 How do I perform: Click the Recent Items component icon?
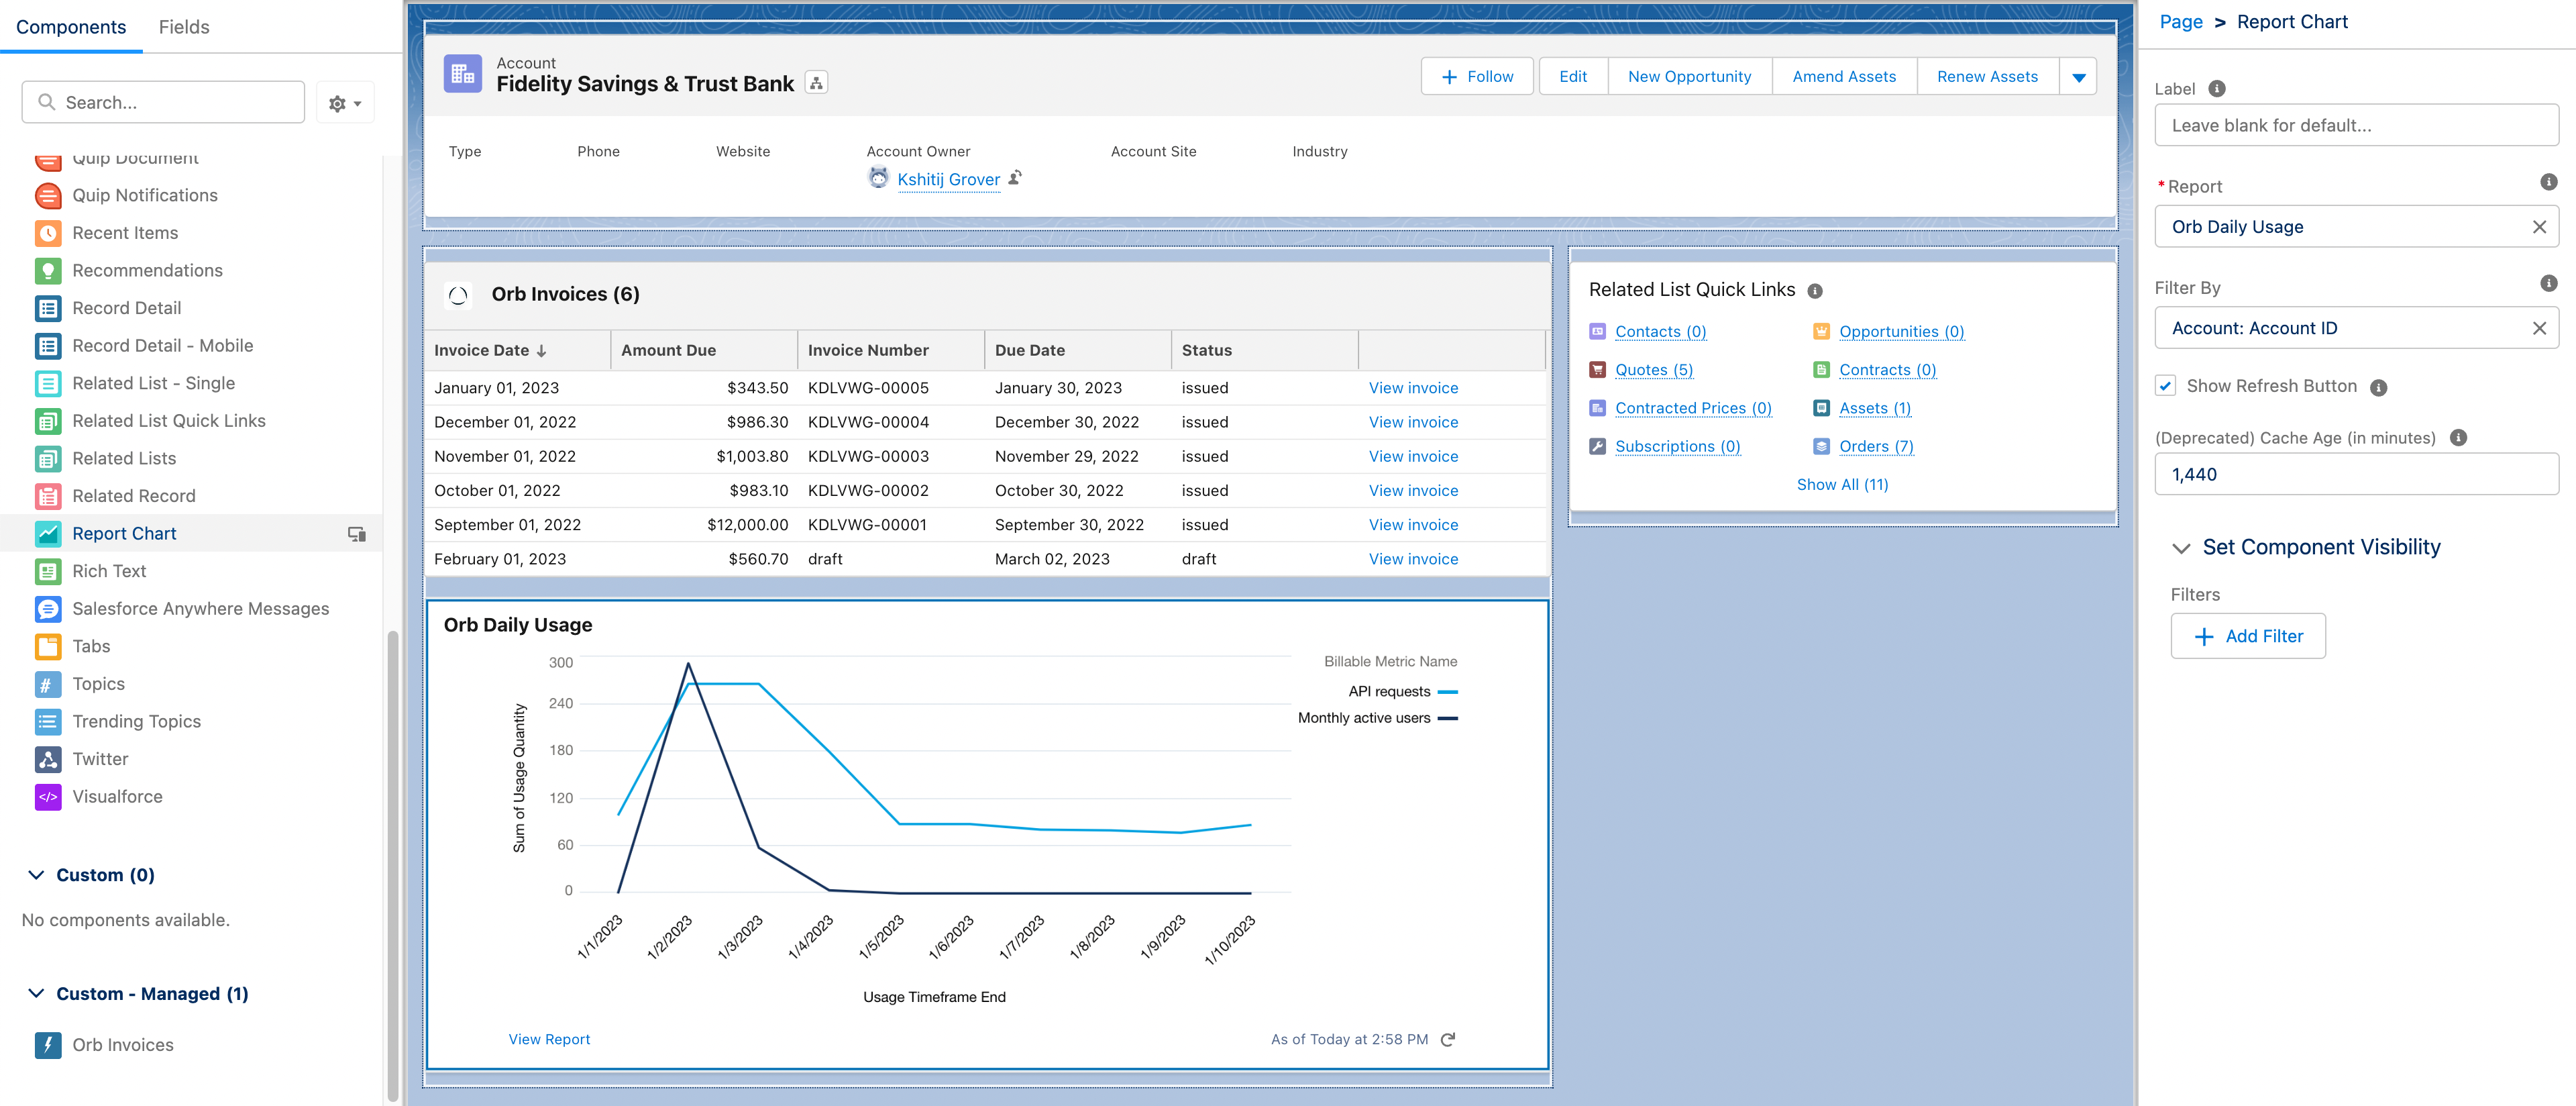(x=48, y=233)
